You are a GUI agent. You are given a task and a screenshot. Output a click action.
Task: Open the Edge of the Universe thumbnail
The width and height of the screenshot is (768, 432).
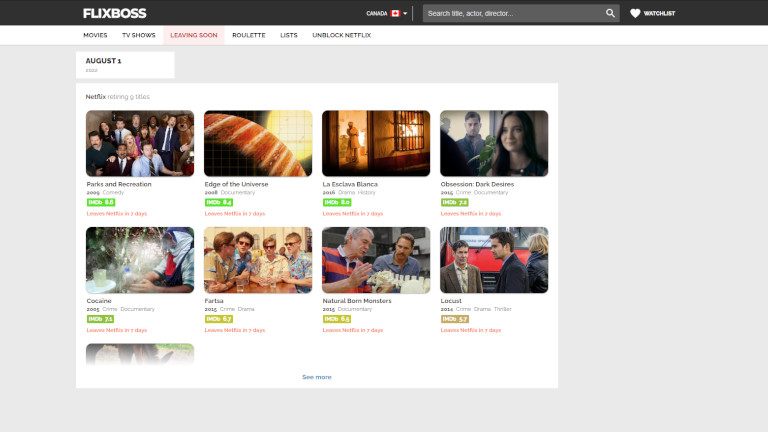pyautogui.click(x=258, y=143)
